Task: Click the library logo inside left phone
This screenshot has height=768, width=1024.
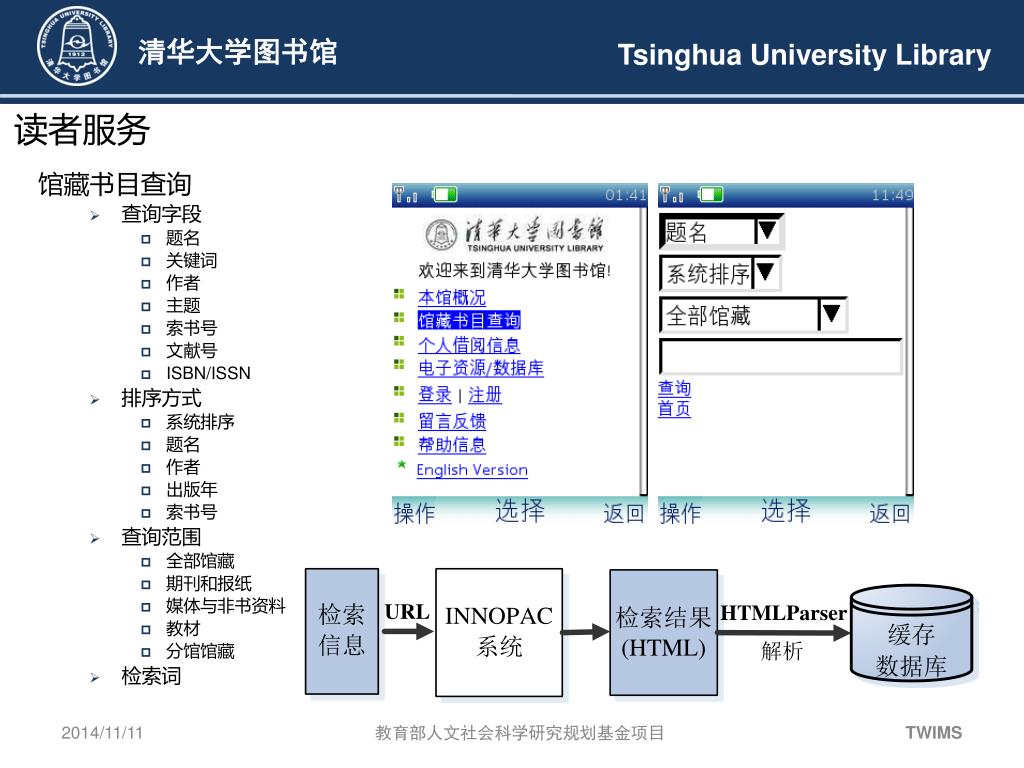Action: click(515, 235)
